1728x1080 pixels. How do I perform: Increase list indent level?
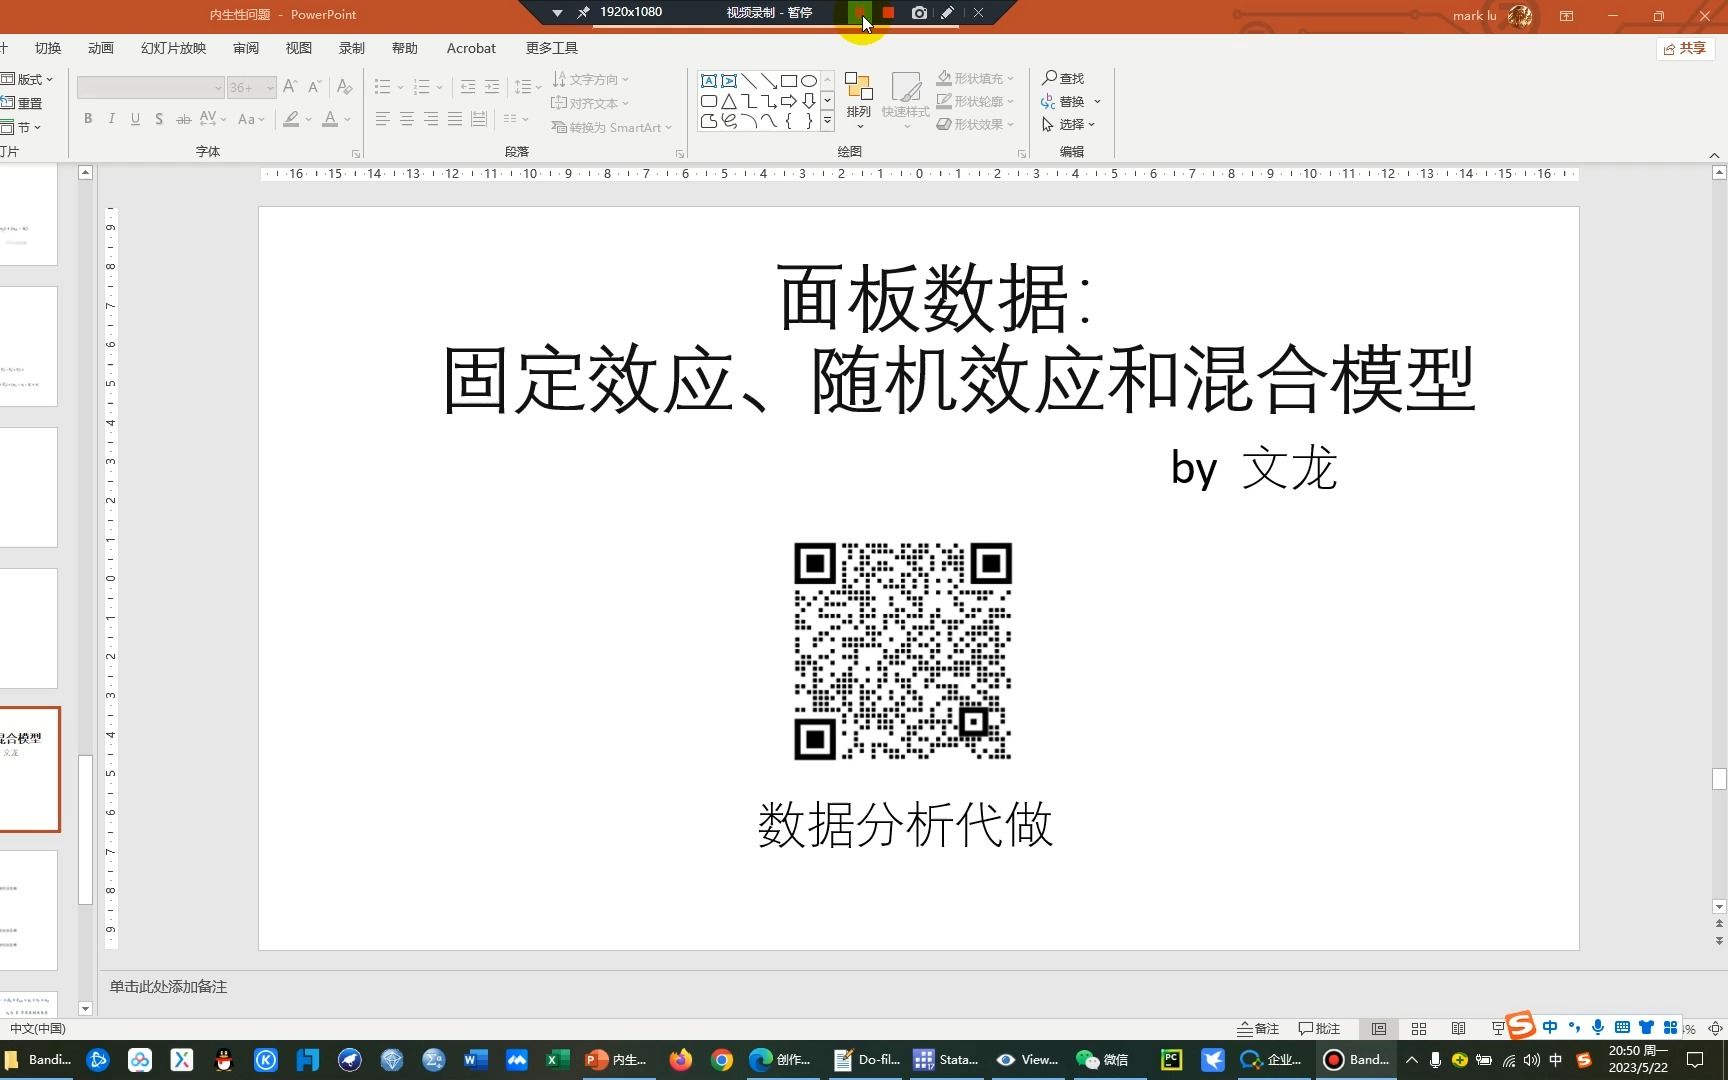[x=491, y=87]
